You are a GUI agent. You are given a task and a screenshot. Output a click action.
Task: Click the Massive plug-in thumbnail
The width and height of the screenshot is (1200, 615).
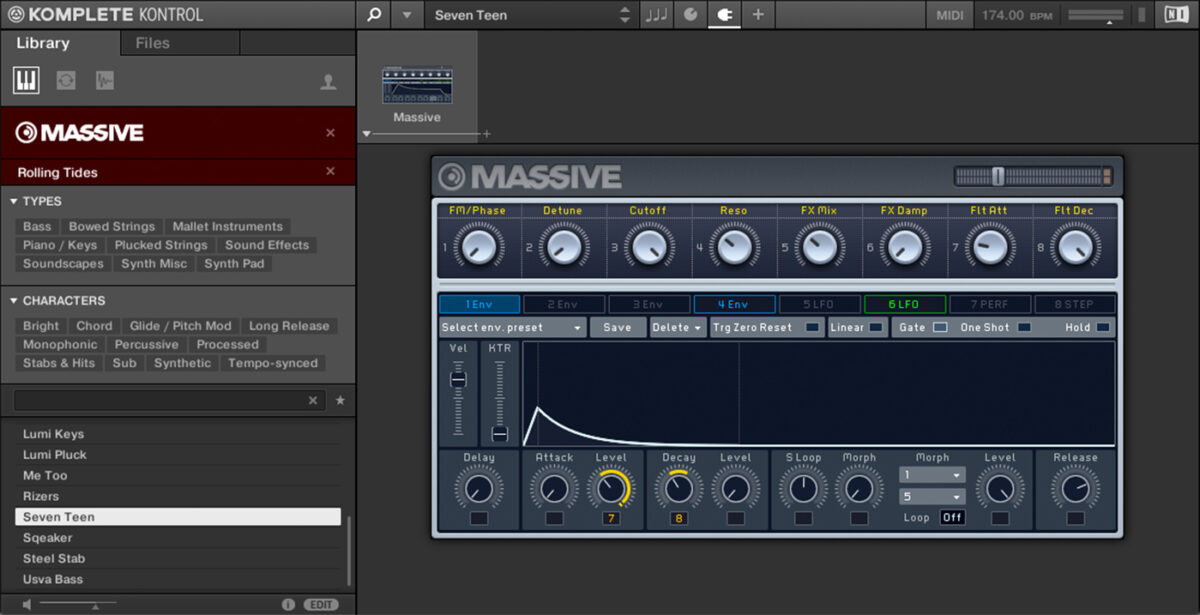[417, 86]
